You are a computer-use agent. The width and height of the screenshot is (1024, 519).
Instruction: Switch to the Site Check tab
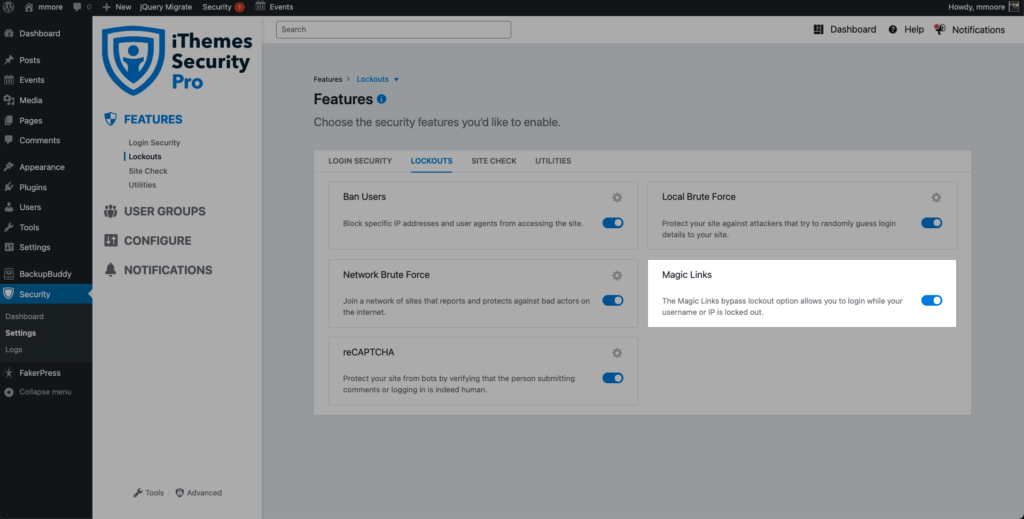click(494, 161)
